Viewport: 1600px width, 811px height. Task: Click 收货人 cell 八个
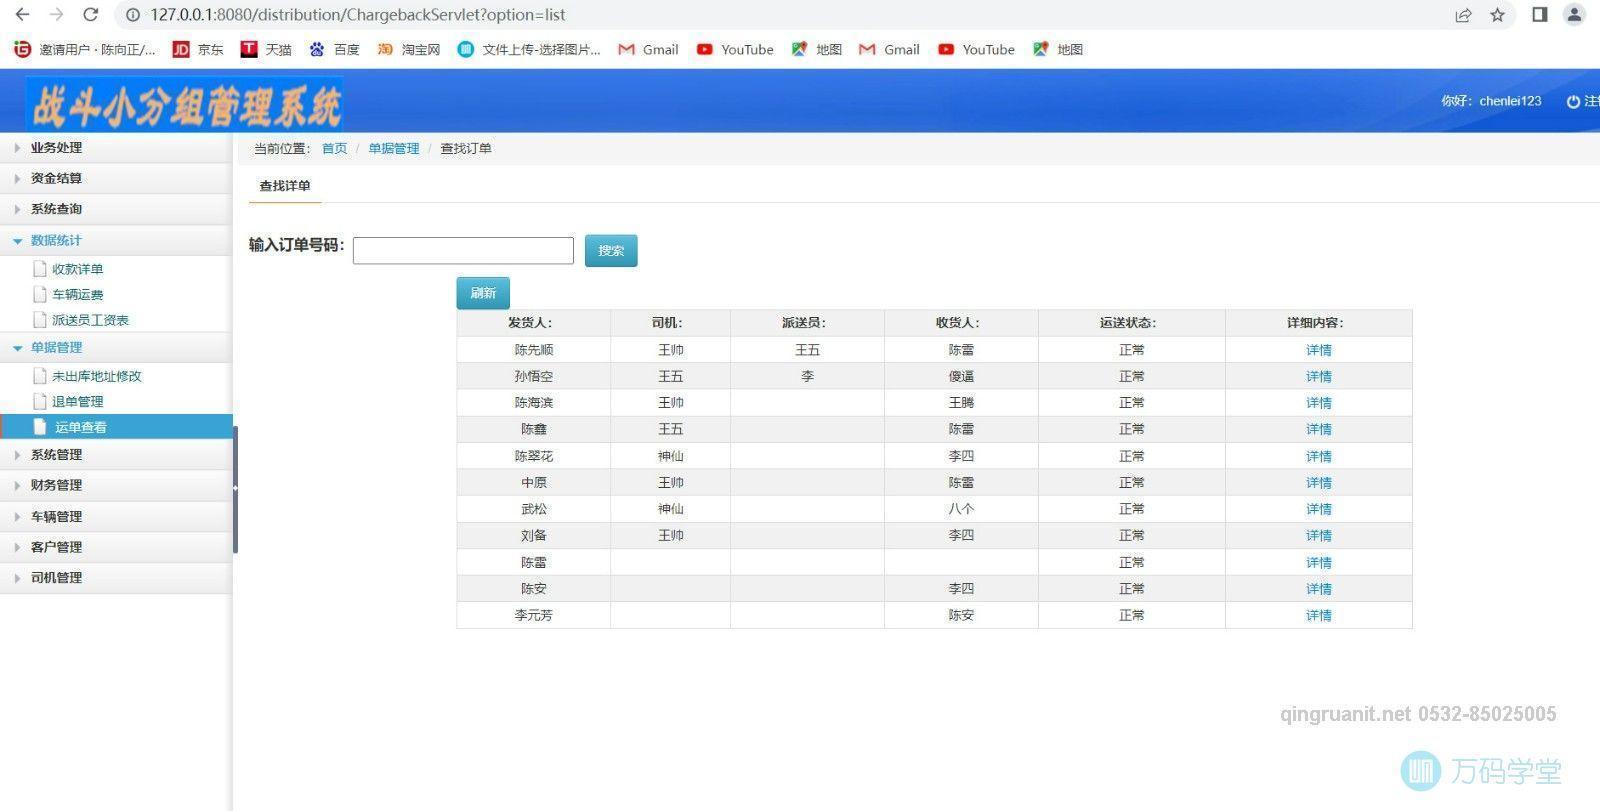(x=961, y=509)
